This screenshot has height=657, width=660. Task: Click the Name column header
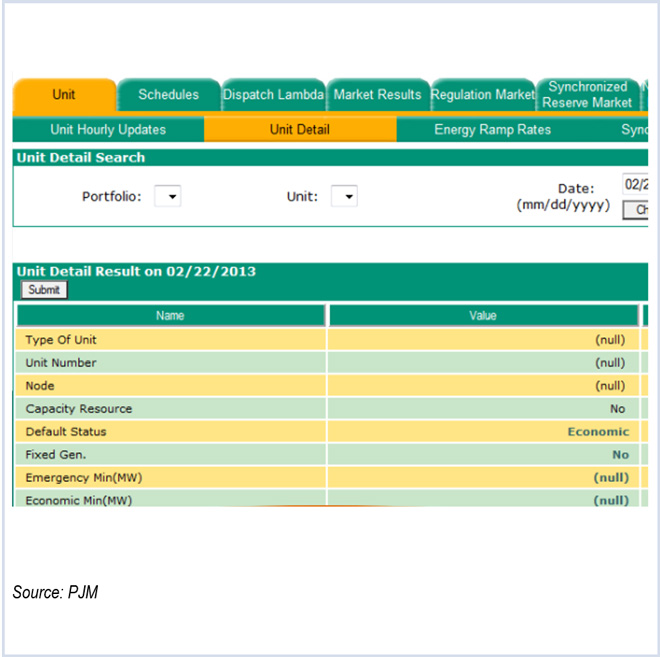click(x=171, y=316)
